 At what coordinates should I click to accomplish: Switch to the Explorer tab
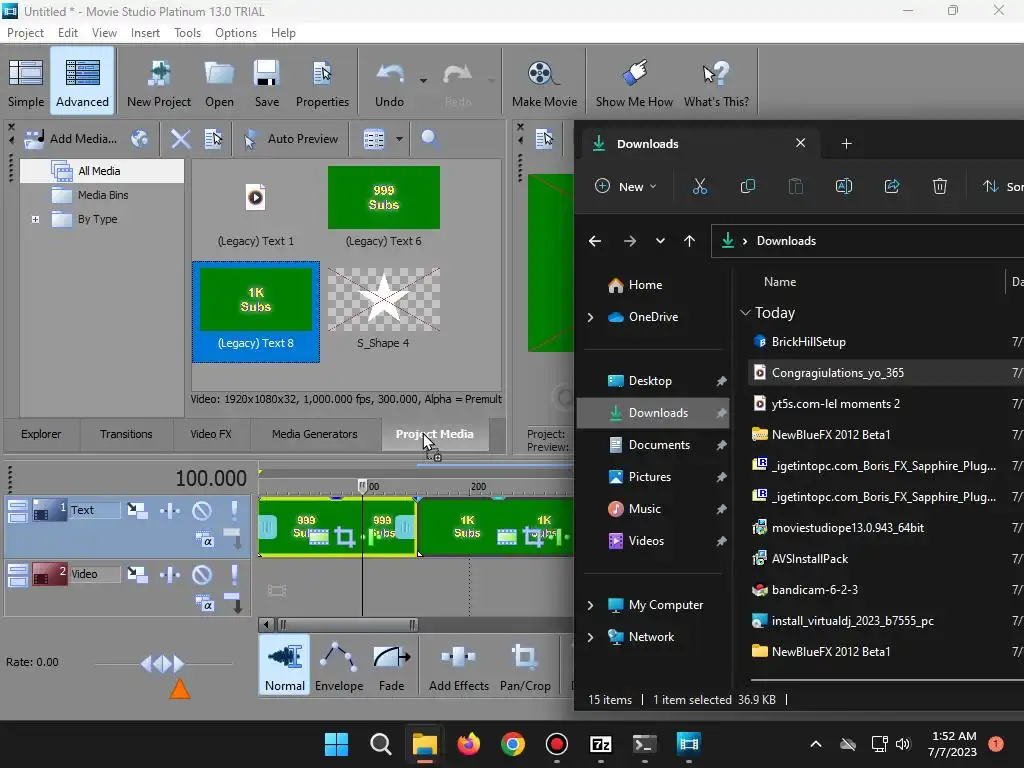pyautogui.click(x=40, y=434)
